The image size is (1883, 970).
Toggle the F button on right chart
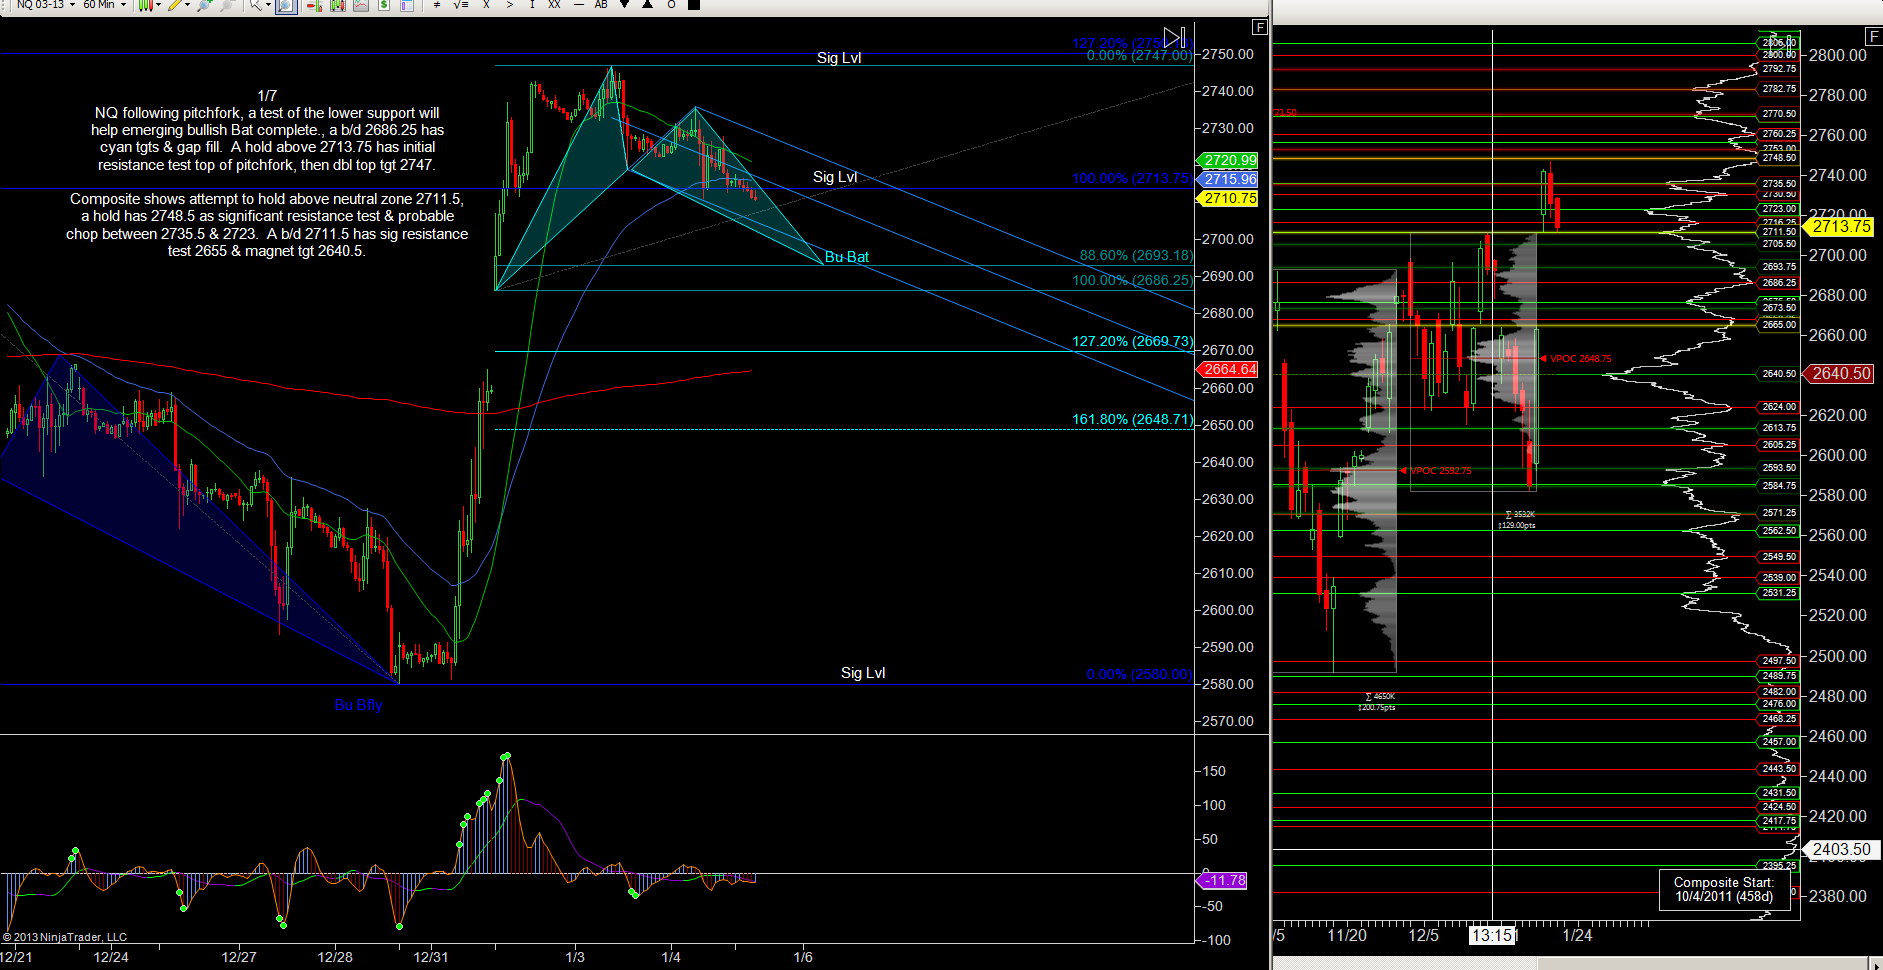coord(1872,37)
